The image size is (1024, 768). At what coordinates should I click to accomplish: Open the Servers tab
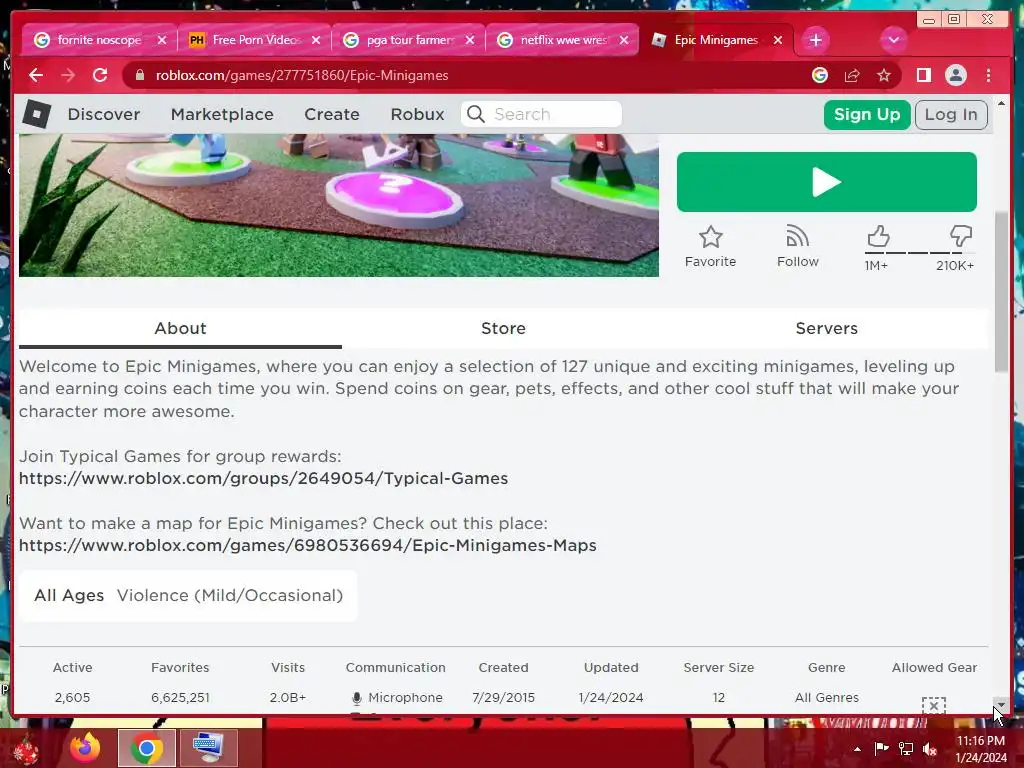pos(826,328)
